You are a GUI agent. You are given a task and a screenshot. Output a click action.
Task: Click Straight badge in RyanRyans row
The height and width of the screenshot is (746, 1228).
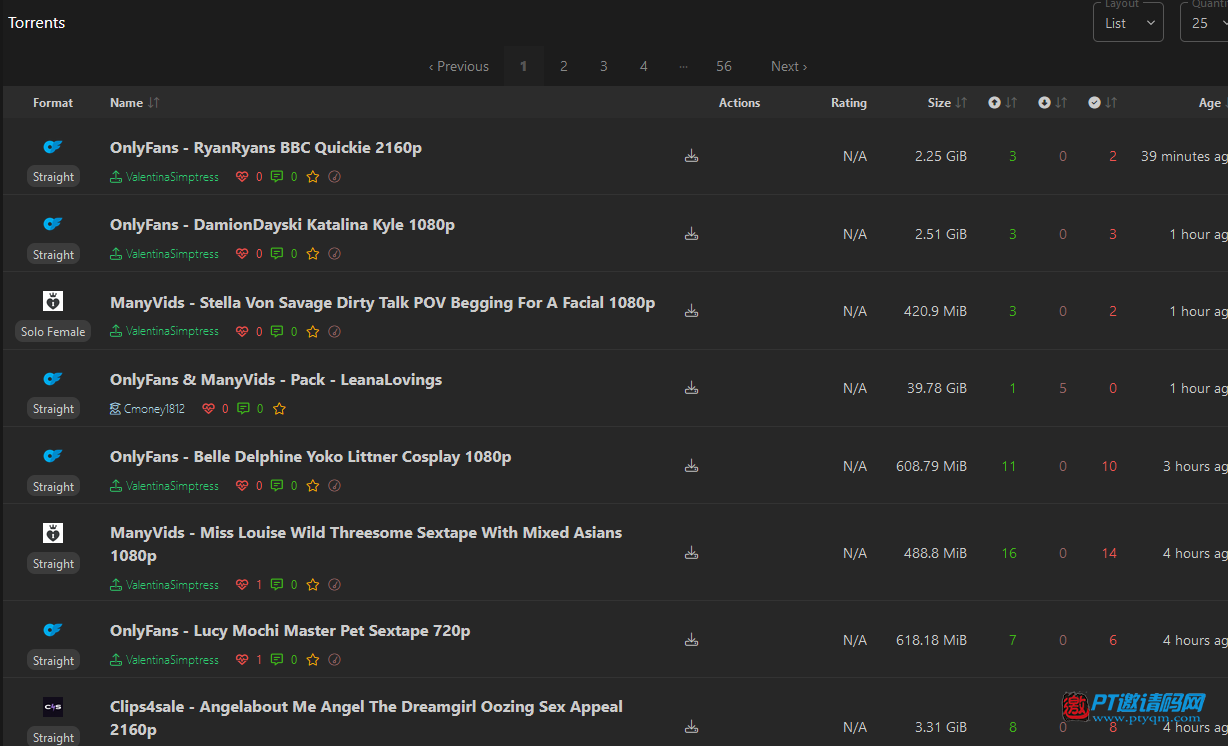point(53,177)
